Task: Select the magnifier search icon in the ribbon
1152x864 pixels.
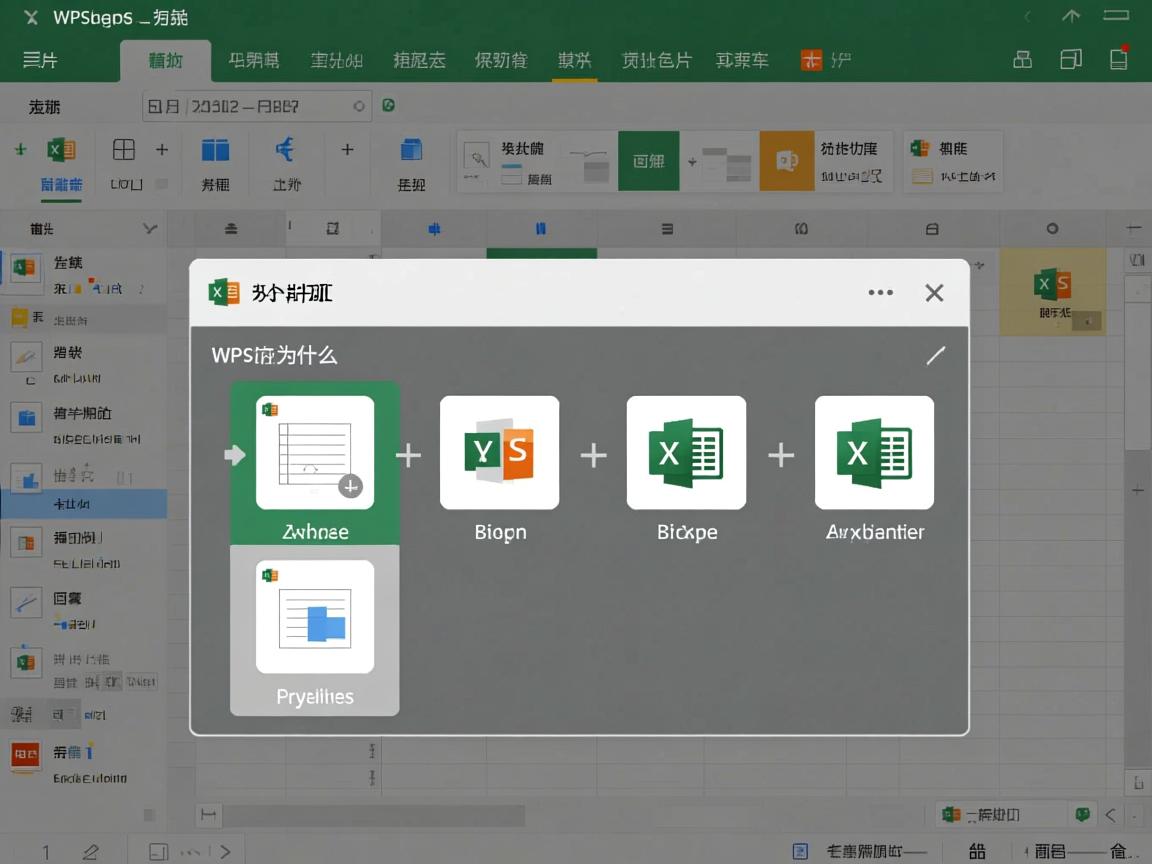Action: pyautogui.click(x=476, y=157)
